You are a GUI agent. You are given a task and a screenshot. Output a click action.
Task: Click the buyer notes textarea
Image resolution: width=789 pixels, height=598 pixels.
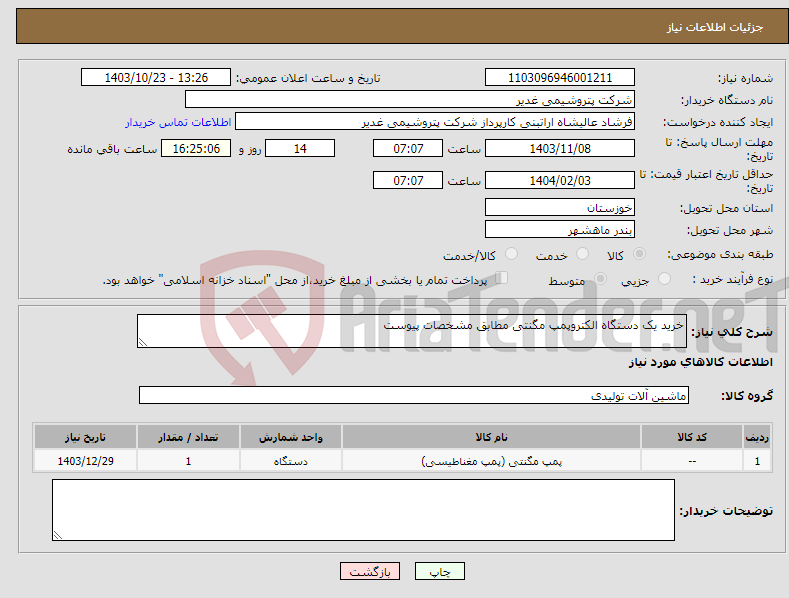tap(363, 510)
